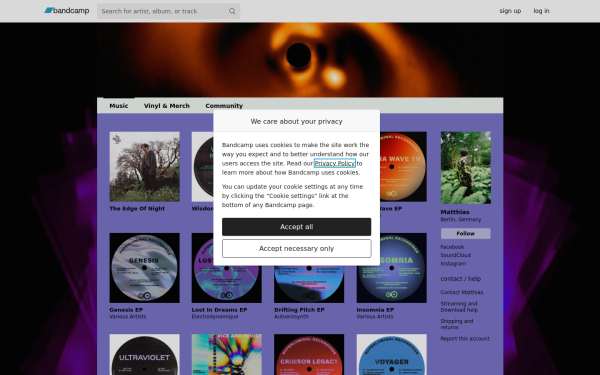Click Report this account
This screenshot has height=375, width=600.
[465, 339]
